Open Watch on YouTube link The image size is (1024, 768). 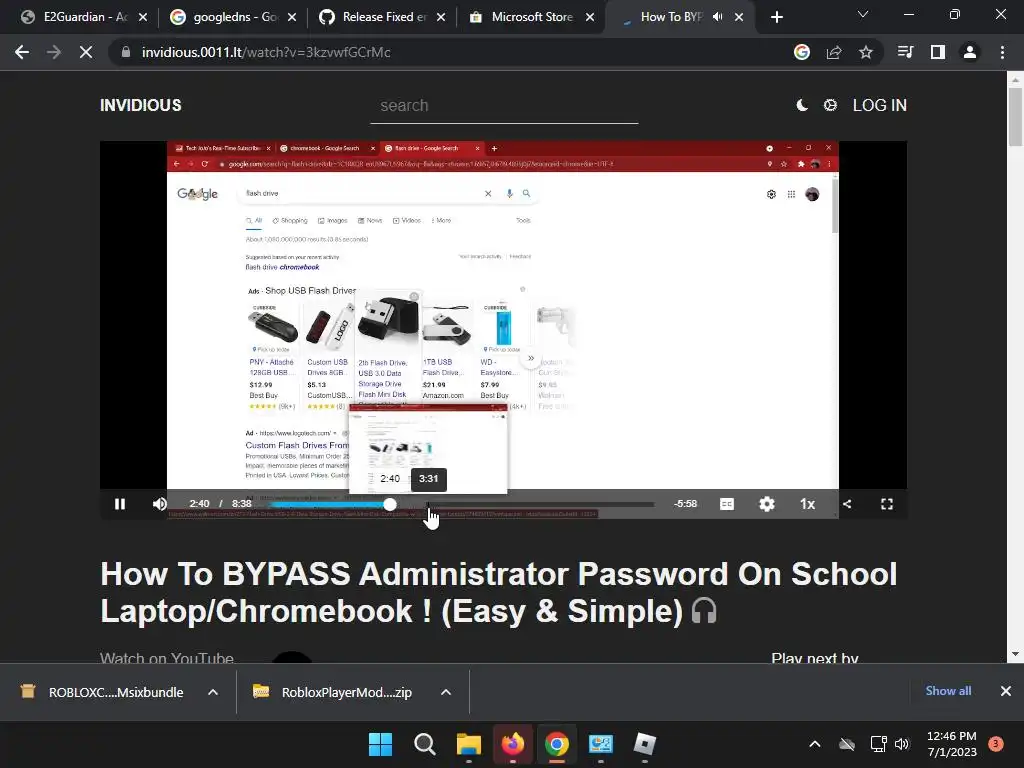[167, 658]
